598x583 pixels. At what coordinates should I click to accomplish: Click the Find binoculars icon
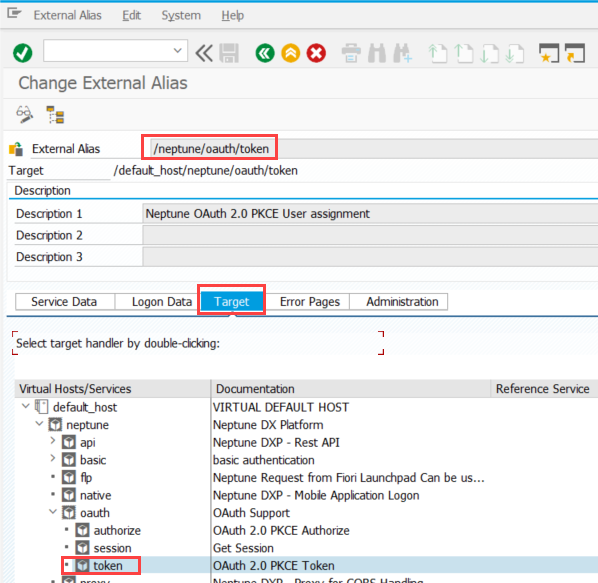click(377, 53)
